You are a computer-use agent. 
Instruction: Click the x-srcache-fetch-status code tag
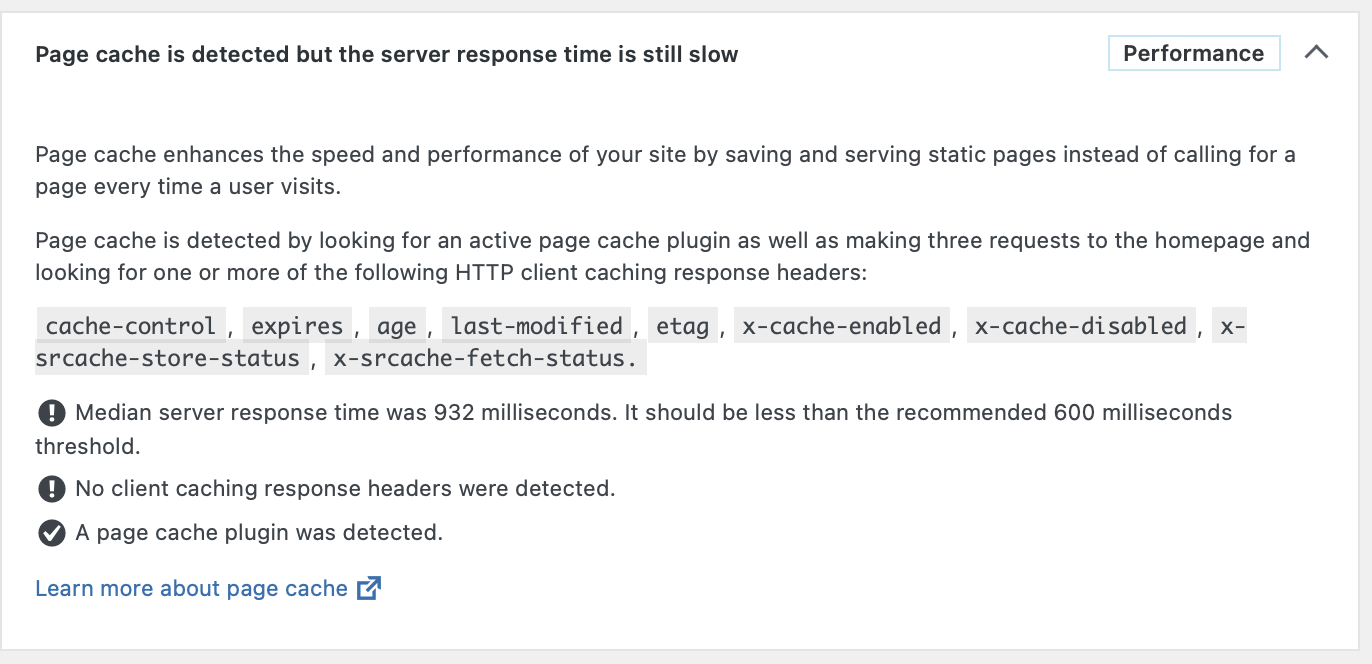point(485,358)
